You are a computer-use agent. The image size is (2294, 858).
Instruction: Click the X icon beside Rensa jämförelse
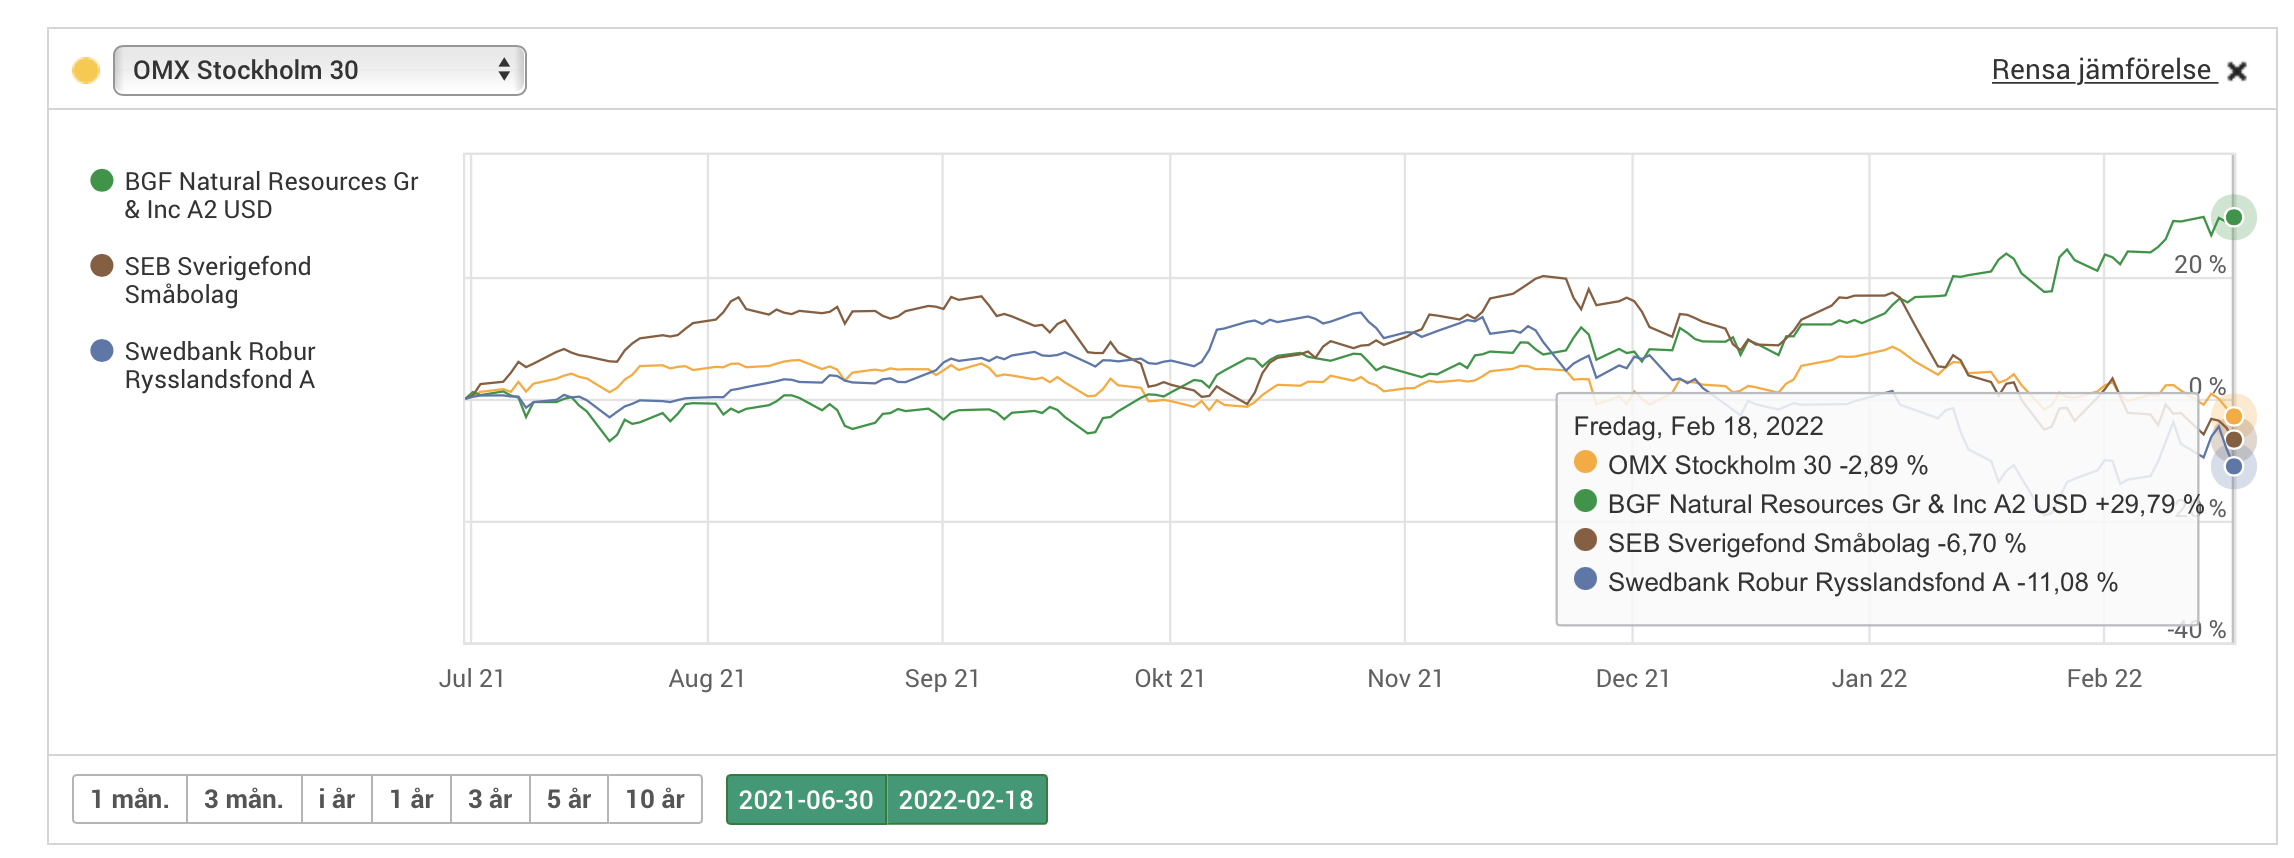click(2237, 71)
